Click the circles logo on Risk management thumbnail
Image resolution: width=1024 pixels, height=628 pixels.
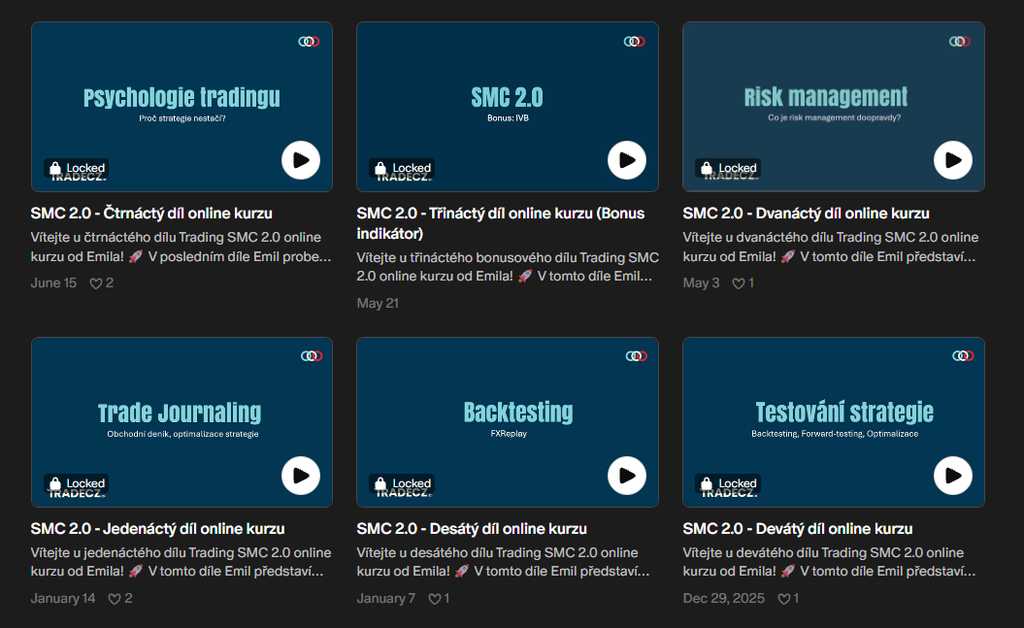[959, 41]
